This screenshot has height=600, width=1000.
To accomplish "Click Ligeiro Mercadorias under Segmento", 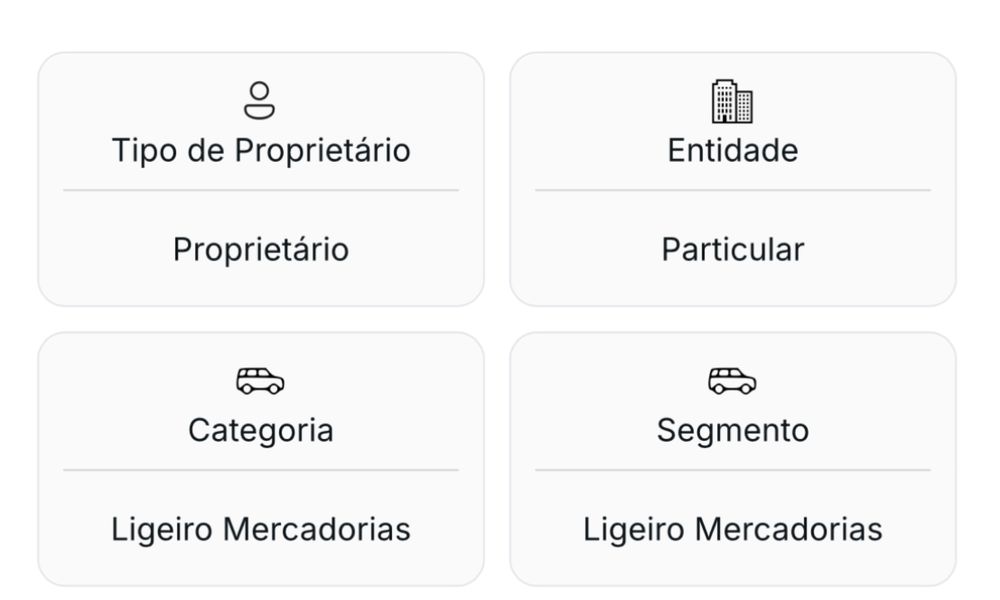I will [733, 530].
